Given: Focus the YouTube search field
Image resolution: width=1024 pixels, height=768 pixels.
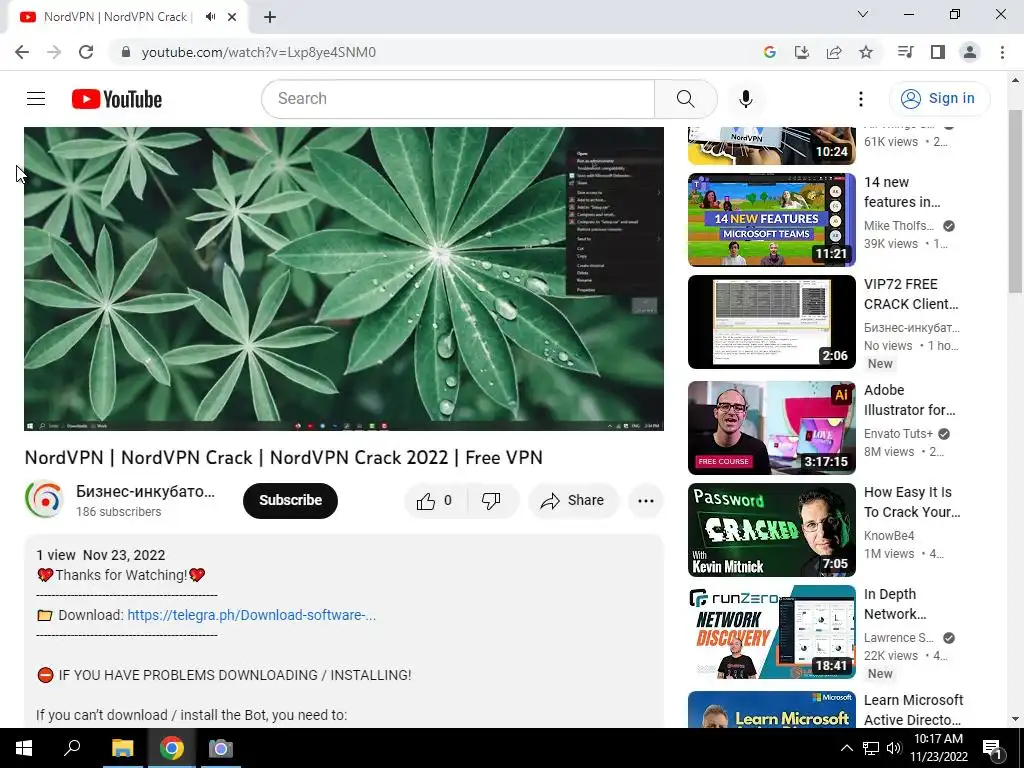Looking at the screenshot, I should 458,99.
